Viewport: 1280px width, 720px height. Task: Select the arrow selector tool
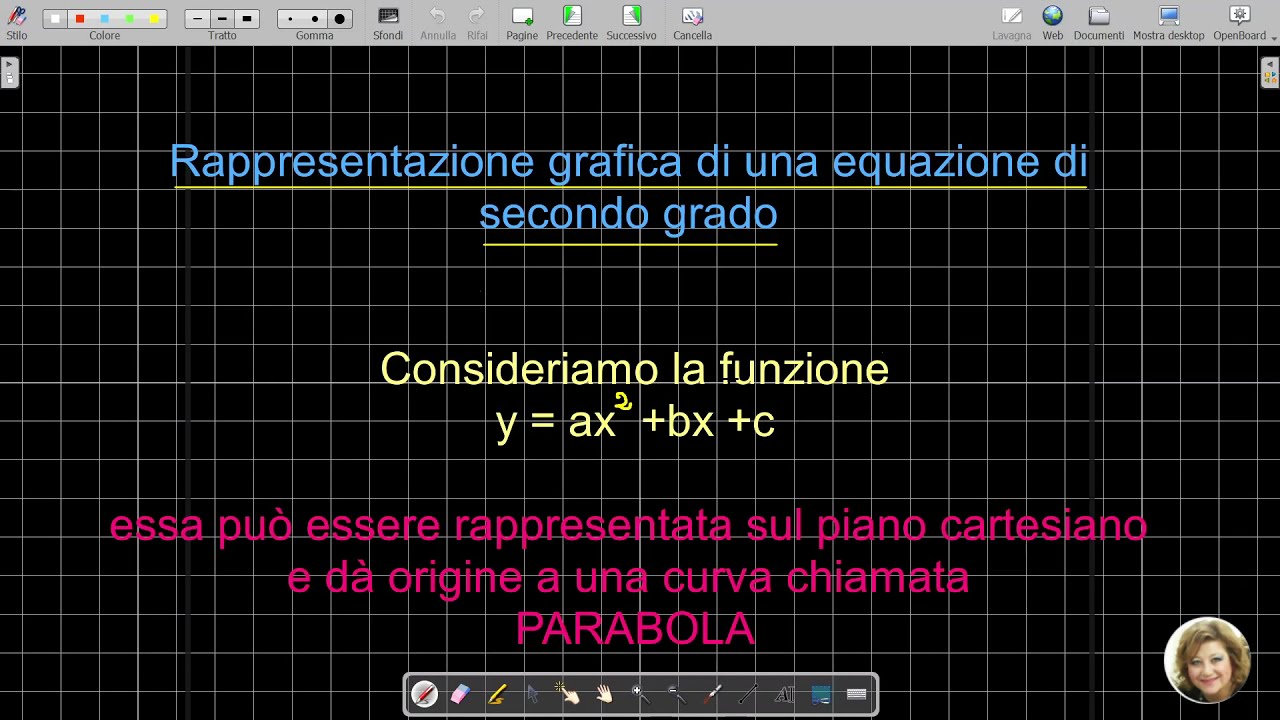coord(533,694)
